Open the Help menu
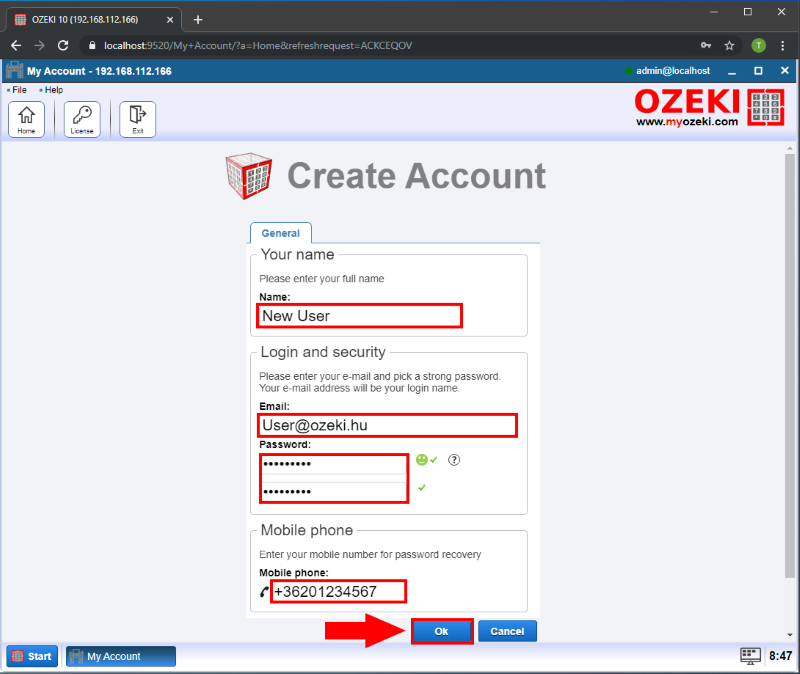Image resolution: width=800 pixels, height=674 pixels. (x=53, y=90)
